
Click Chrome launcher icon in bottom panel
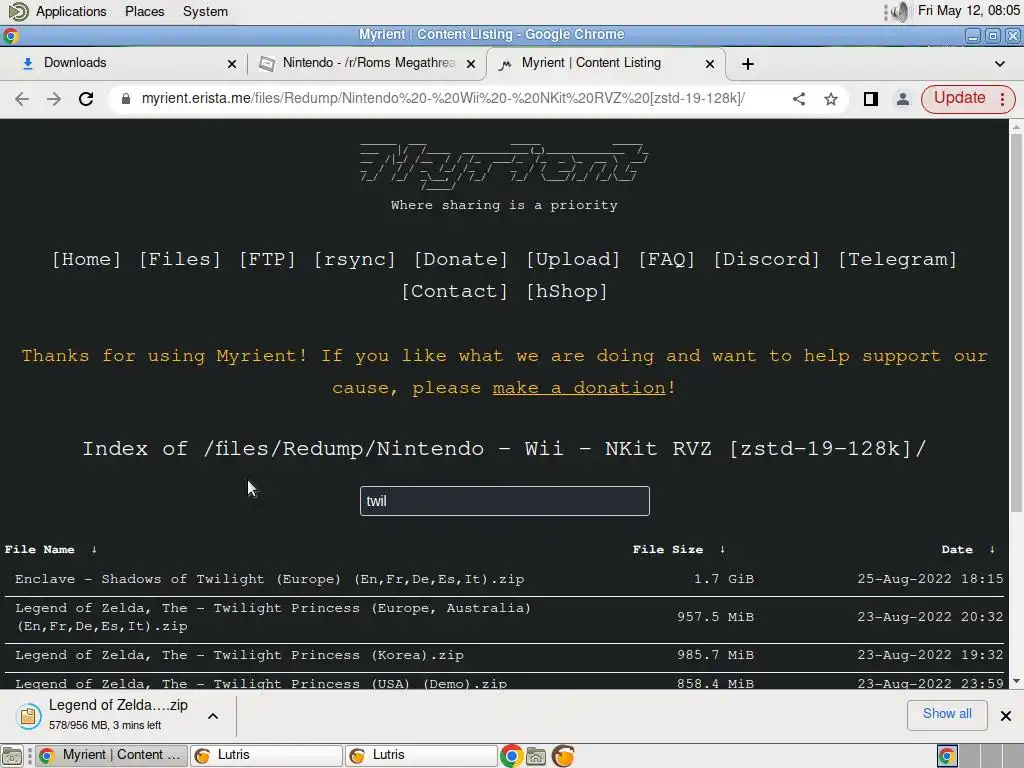point(511,756)
